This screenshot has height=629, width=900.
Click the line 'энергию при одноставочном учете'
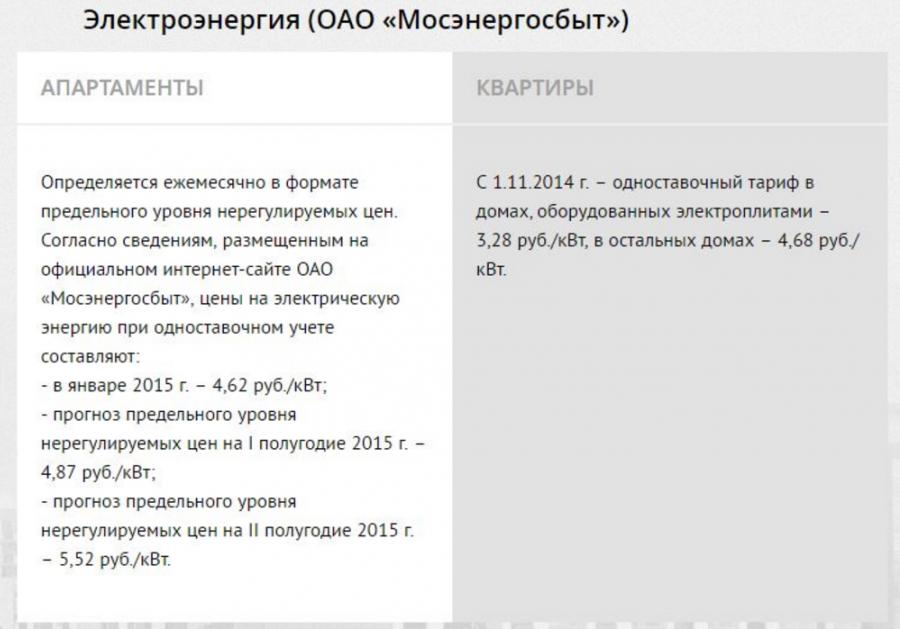[x=187, y=328]
